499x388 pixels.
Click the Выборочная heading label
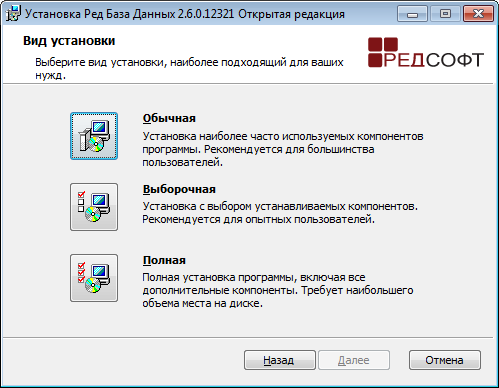(179, 189)
